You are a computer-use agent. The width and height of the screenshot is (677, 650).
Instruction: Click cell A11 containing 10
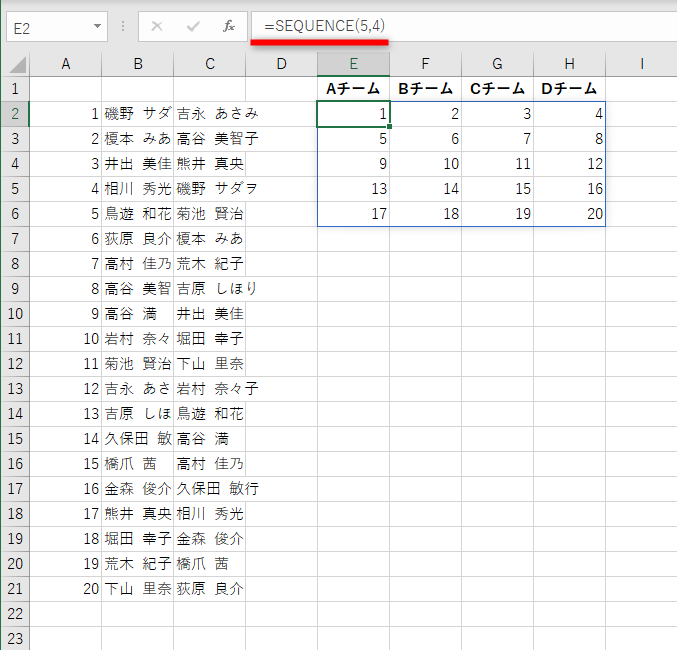(66, 339)
